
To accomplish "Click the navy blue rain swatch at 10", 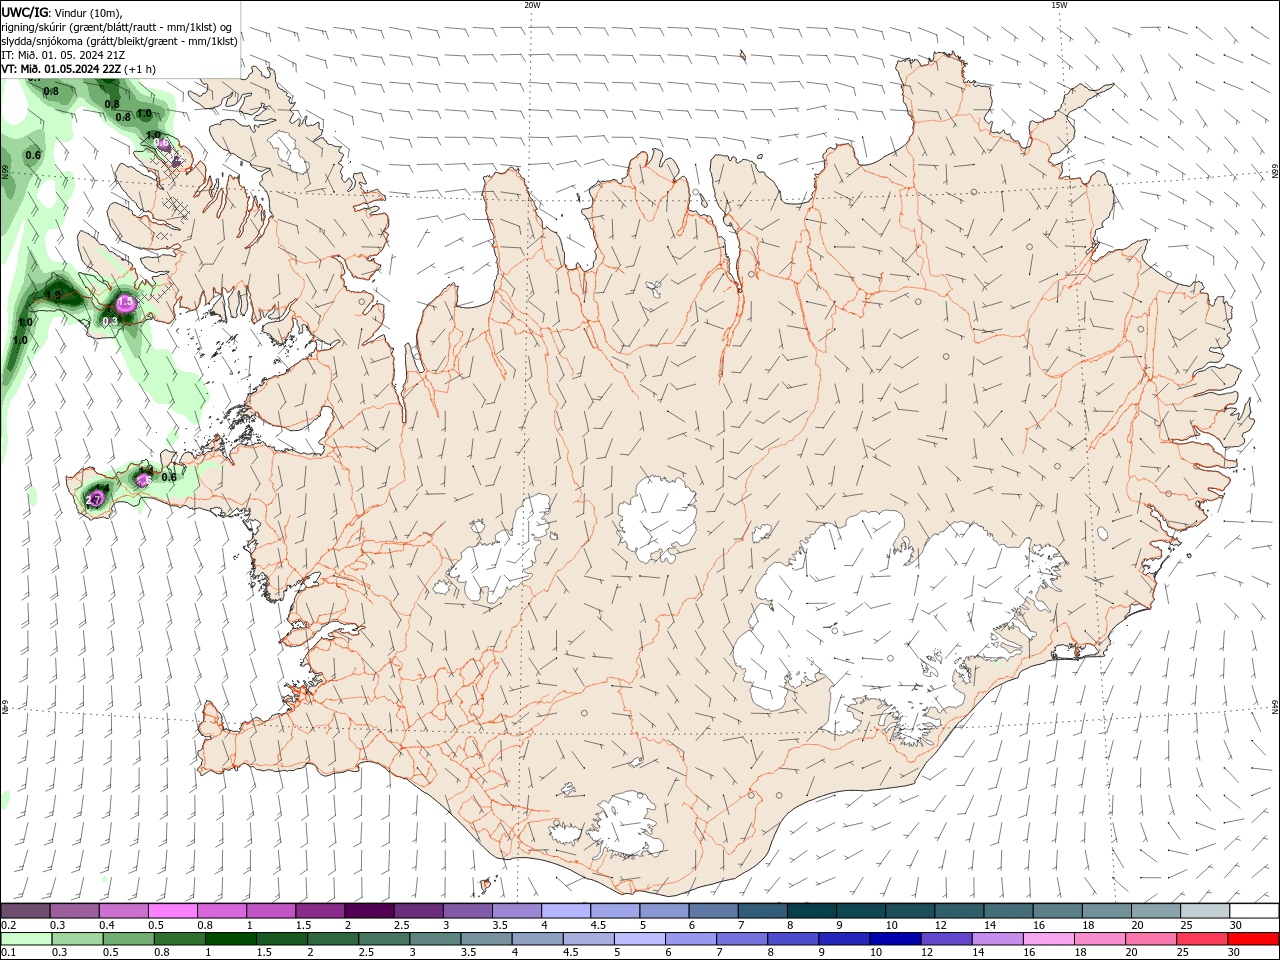I will 894,939.
